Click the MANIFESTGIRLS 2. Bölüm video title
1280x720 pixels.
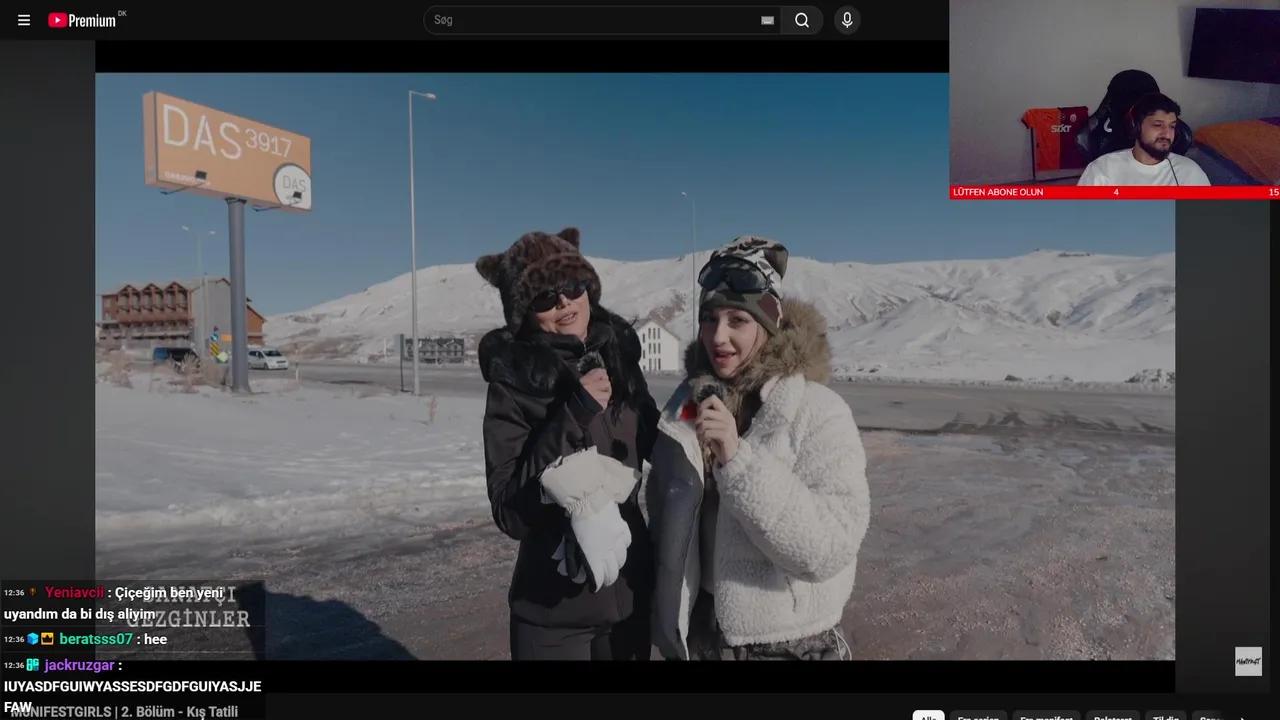[124, 712]
